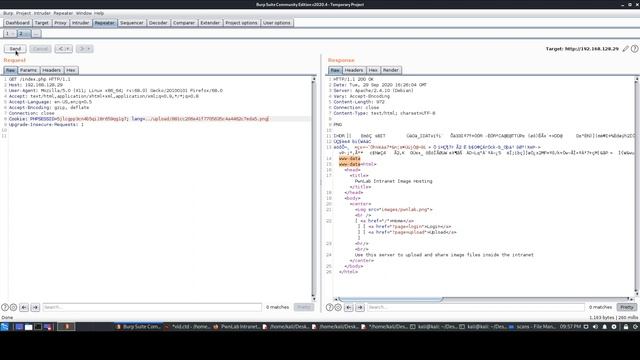The height and width of the screenshot is (360, 640).
Task: Click request pane Pretty button
Action: coord(304,307)
